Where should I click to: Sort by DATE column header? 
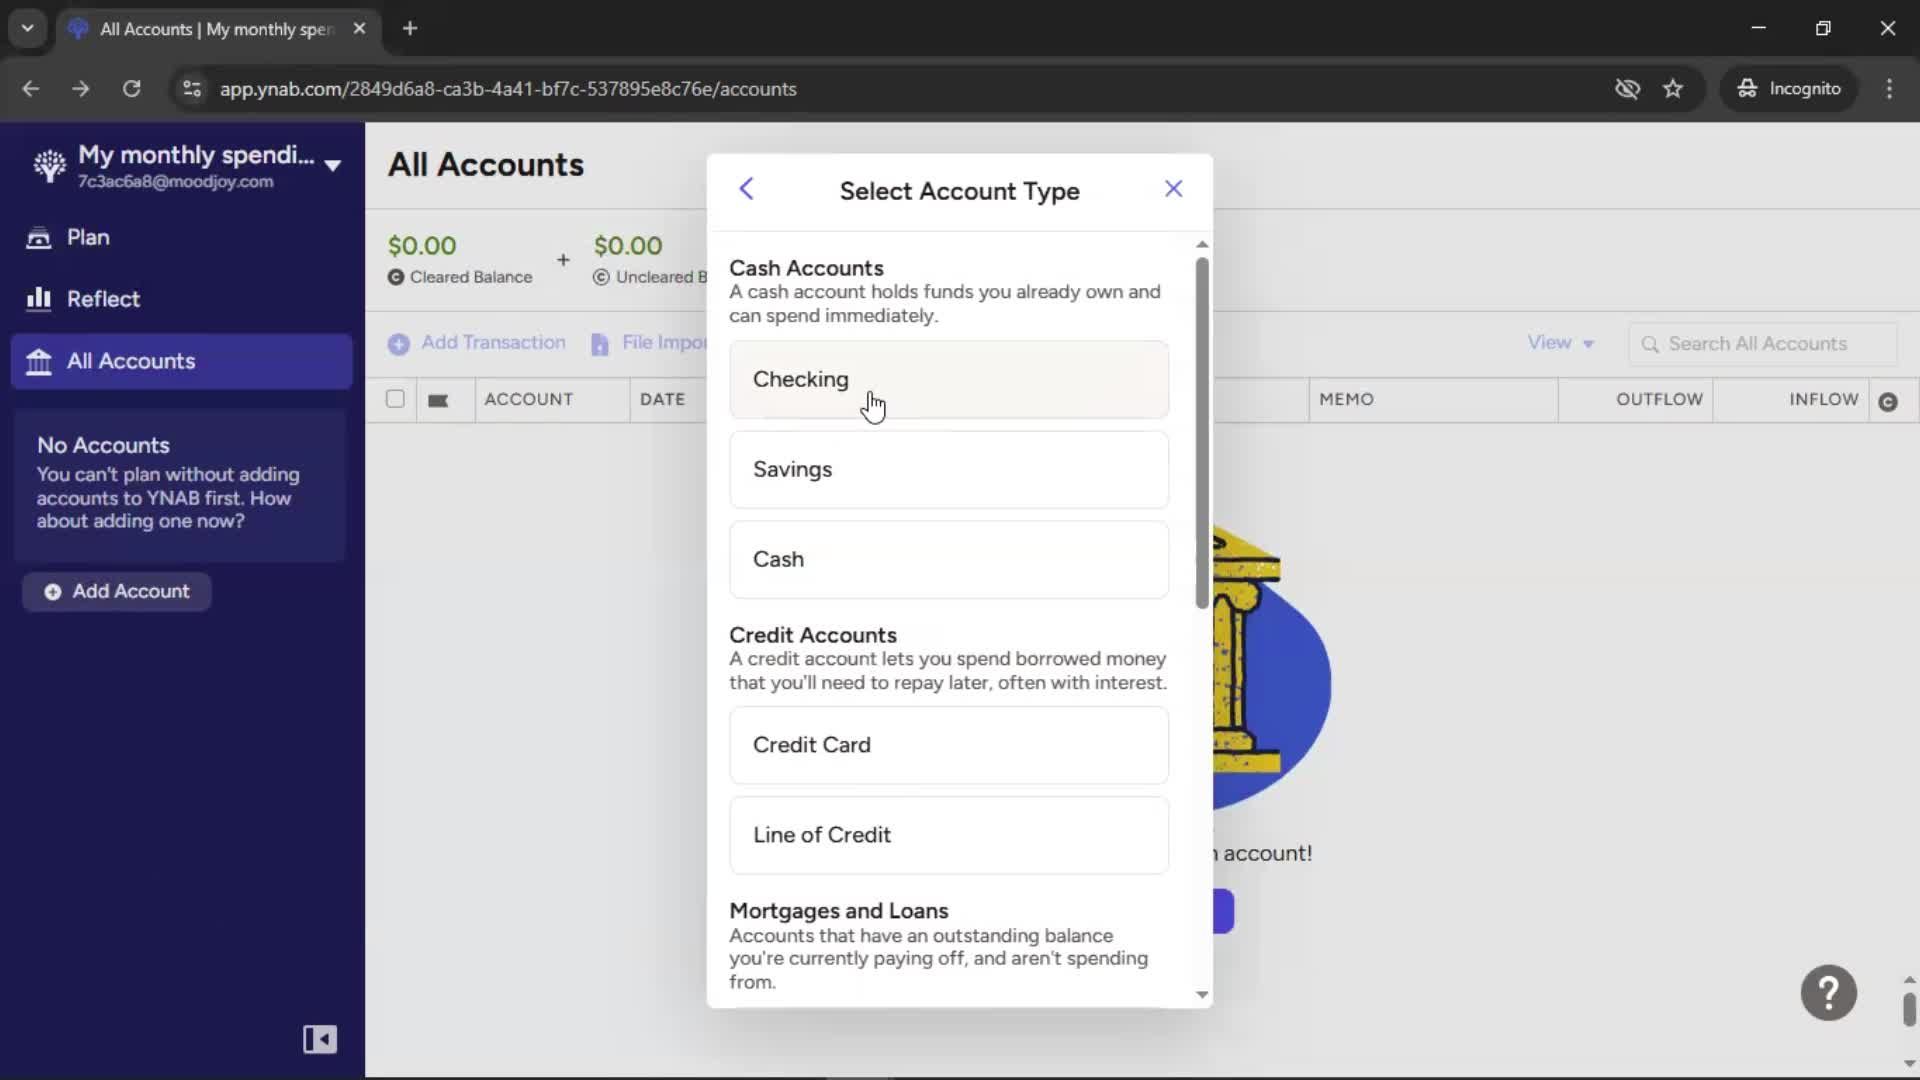(x=662, y=399)
